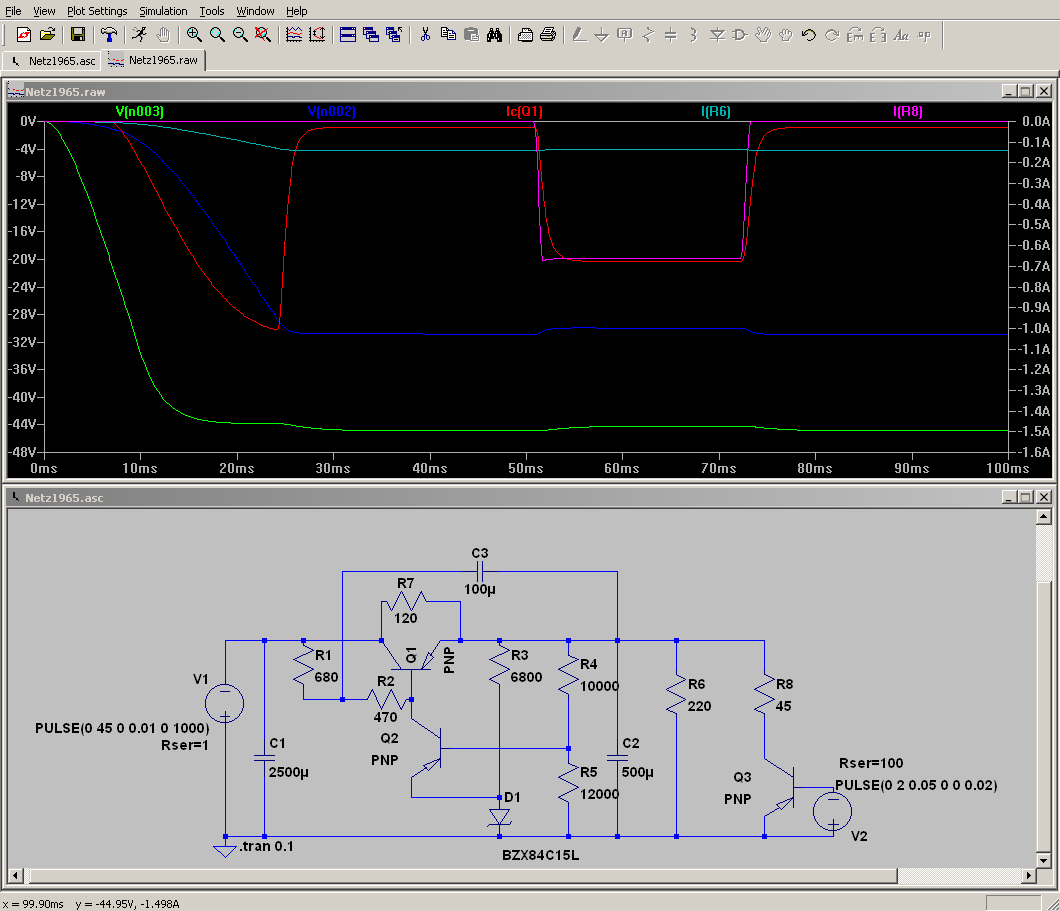Click the Halt simulation hand icon
Screen dimensions: 1060x911
point(163,34)
